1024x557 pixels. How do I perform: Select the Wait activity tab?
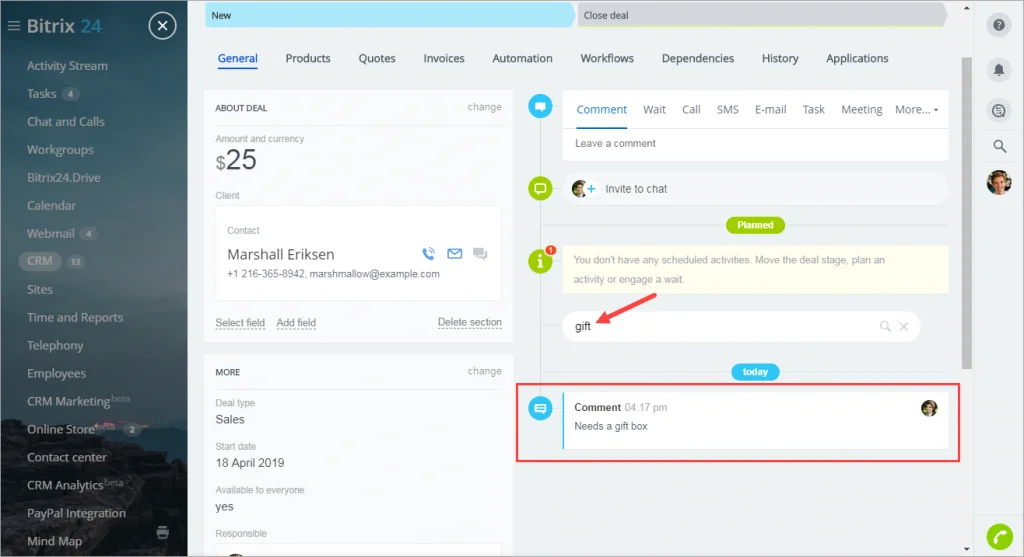click(654, 110)
